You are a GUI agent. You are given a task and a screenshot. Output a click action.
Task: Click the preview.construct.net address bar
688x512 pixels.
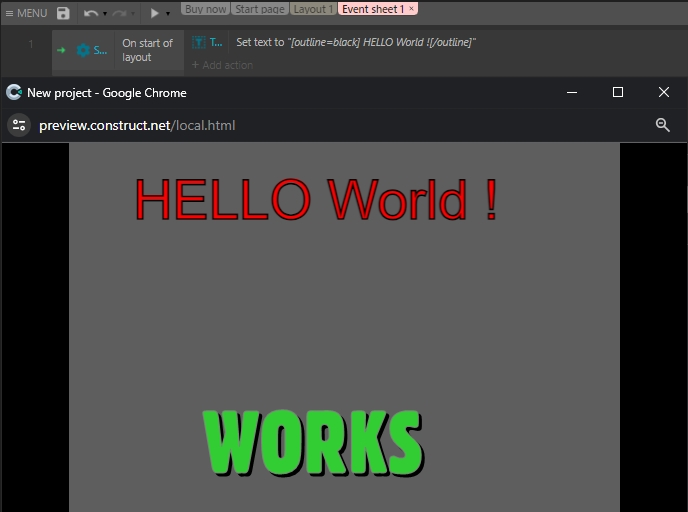137,125
